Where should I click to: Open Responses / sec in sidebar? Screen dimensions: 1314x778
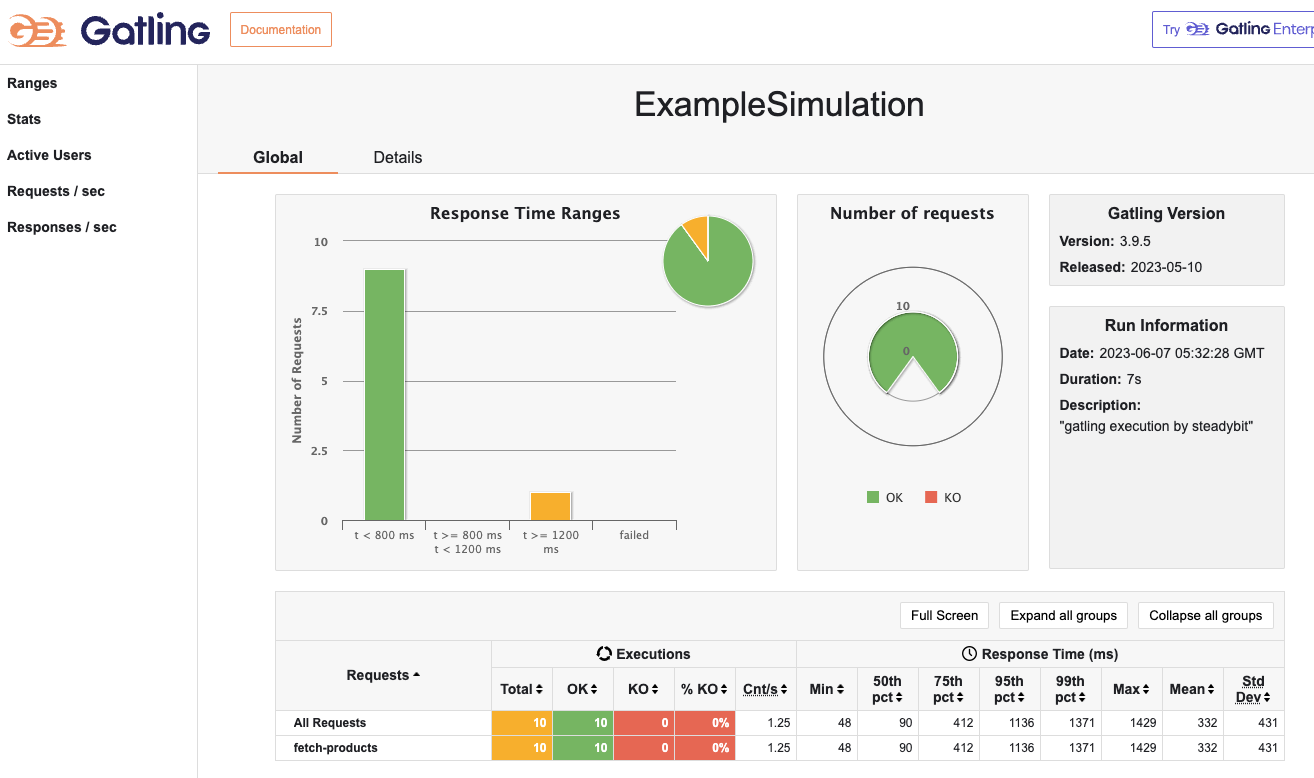(62, 227)
